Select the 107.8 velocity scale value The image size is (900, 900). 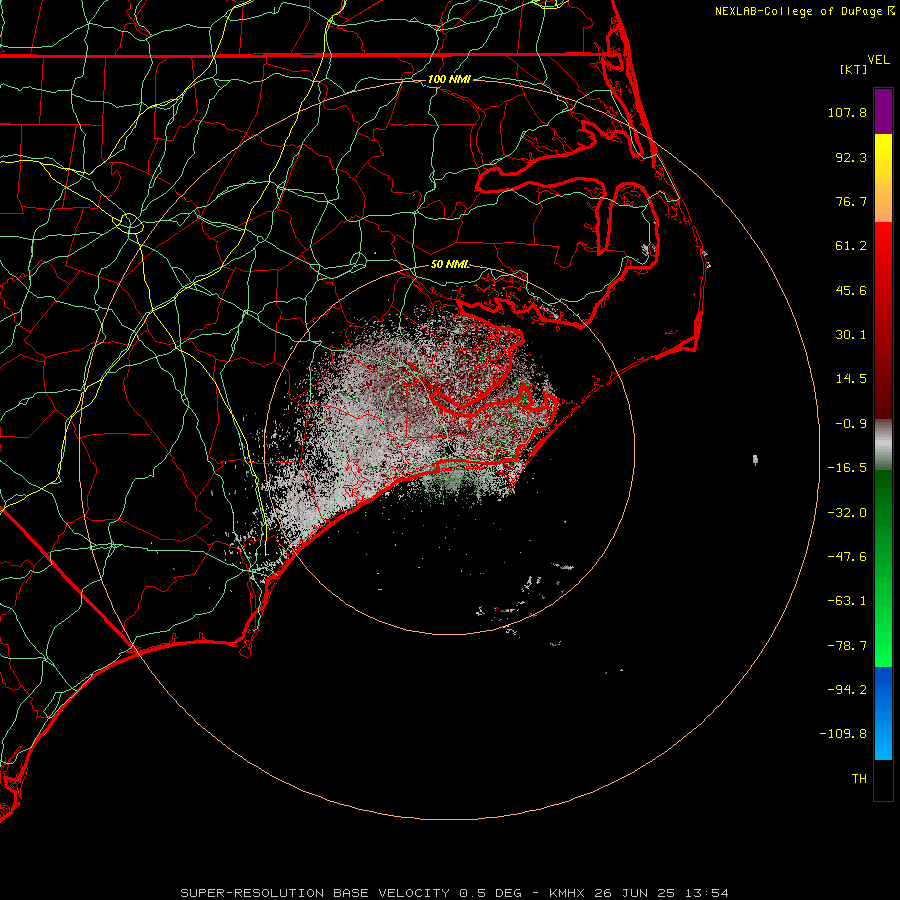point(847,113)
